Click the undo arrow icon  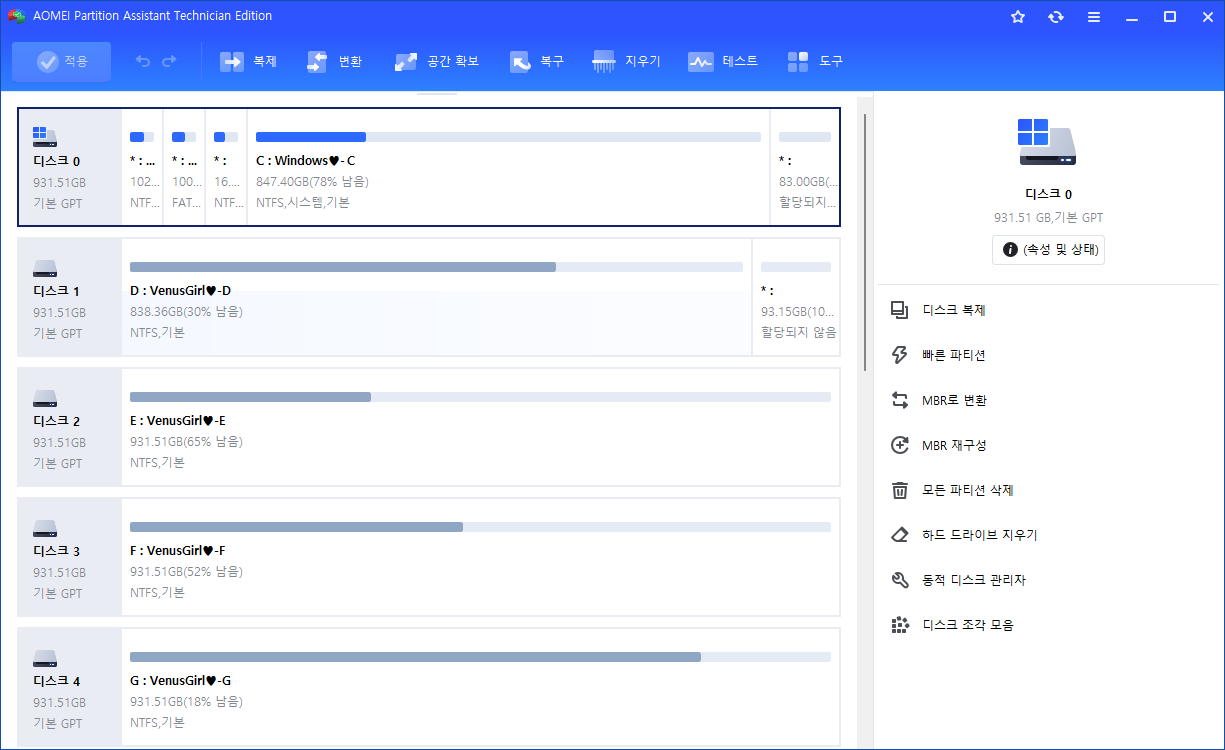(x=143, y=62)
